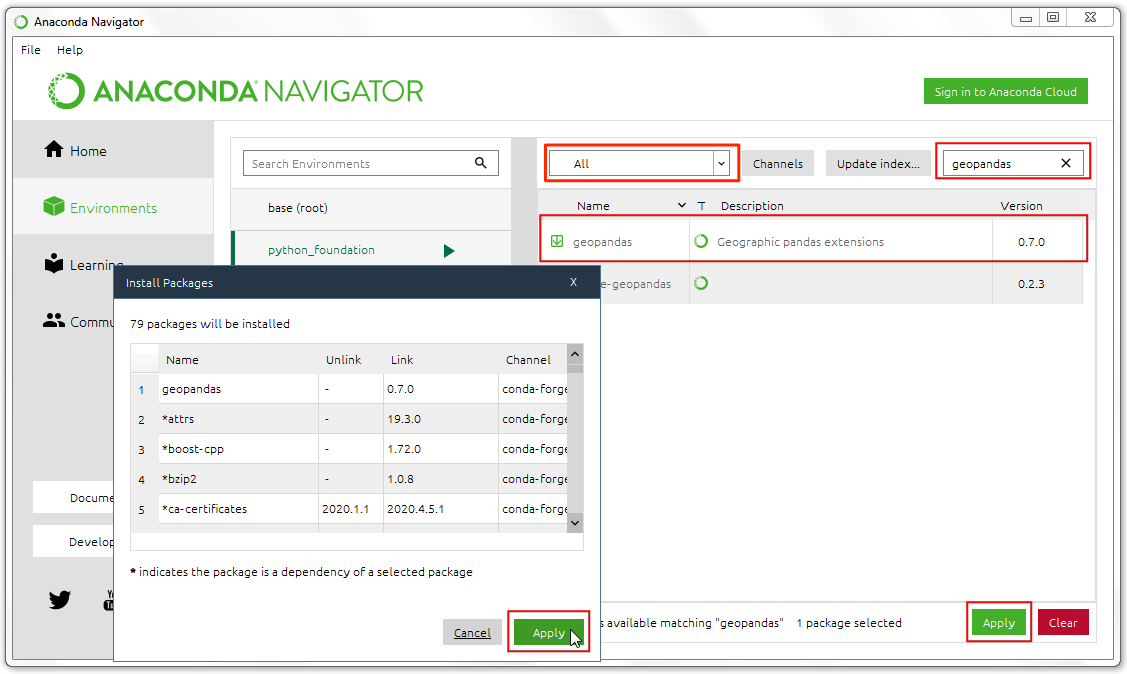
Task: Click version 0.2.3 in package list
Action: click(x=1031, y=283)
